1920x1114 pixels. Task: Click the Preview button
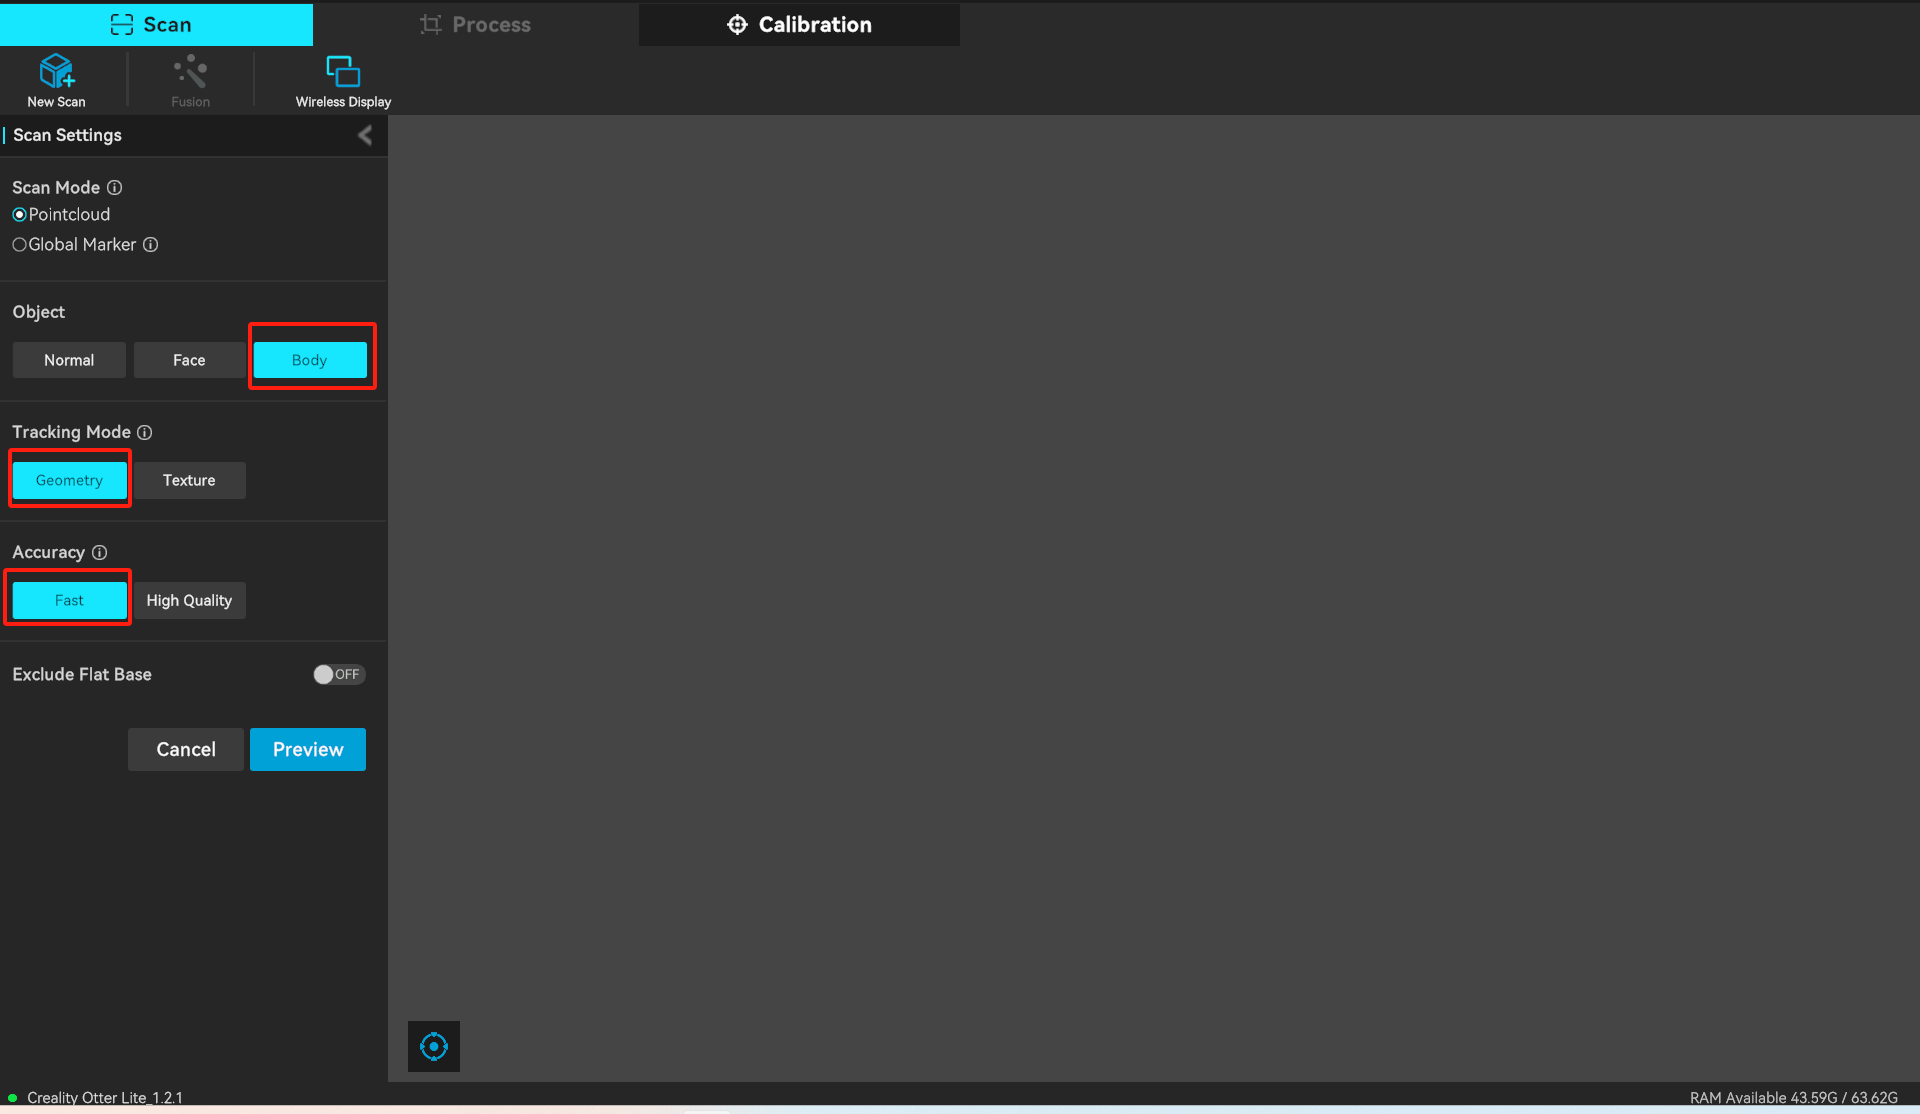[x=308, y=749]
